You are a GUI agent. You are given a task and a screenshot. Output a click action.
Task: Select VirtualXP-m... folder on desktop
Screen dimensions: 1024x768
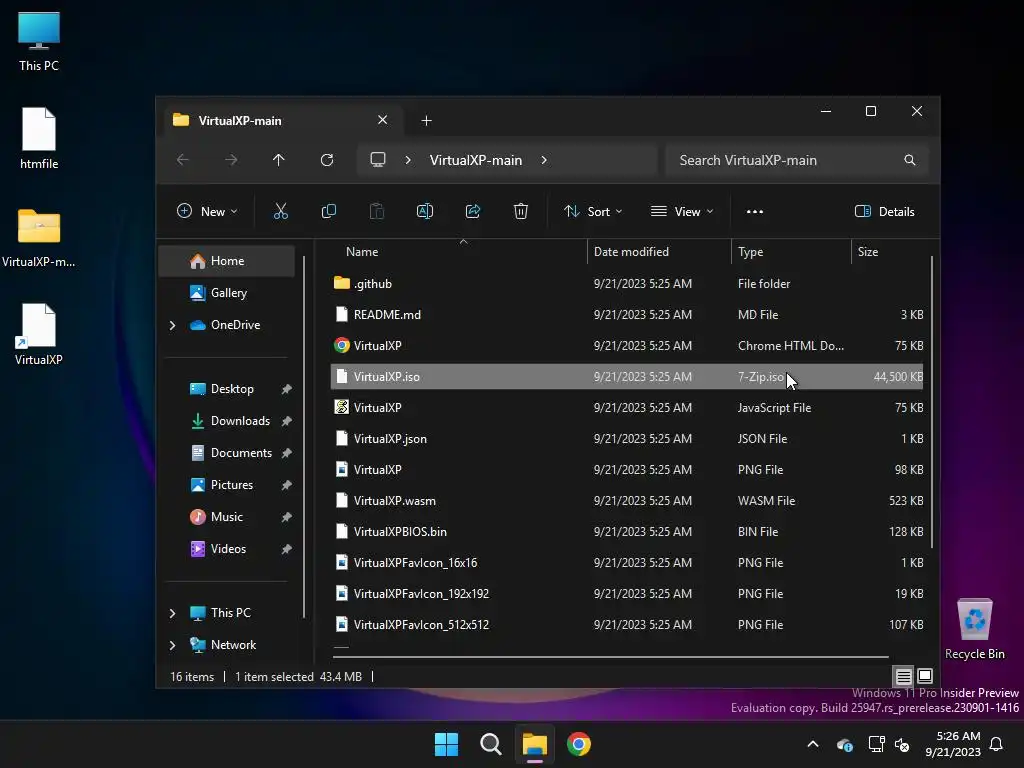click(x=39, y=238)
